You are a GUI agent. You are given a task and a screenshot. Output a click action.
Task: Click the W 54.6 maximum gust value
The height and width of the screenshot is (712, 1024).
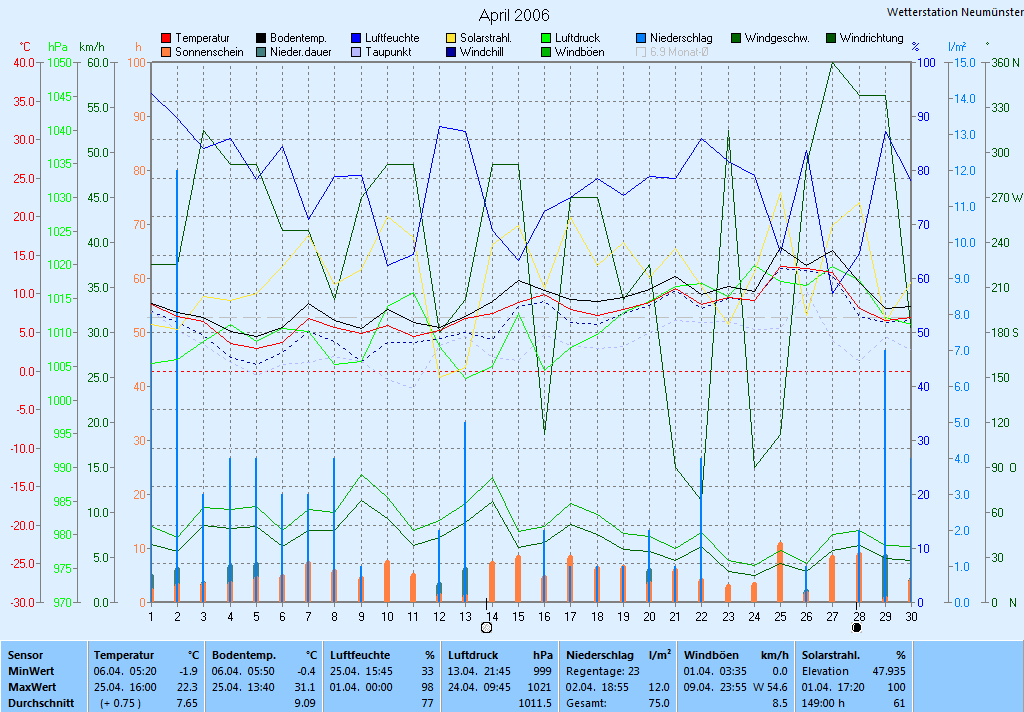pyautogui.click(x=771, y=687)
